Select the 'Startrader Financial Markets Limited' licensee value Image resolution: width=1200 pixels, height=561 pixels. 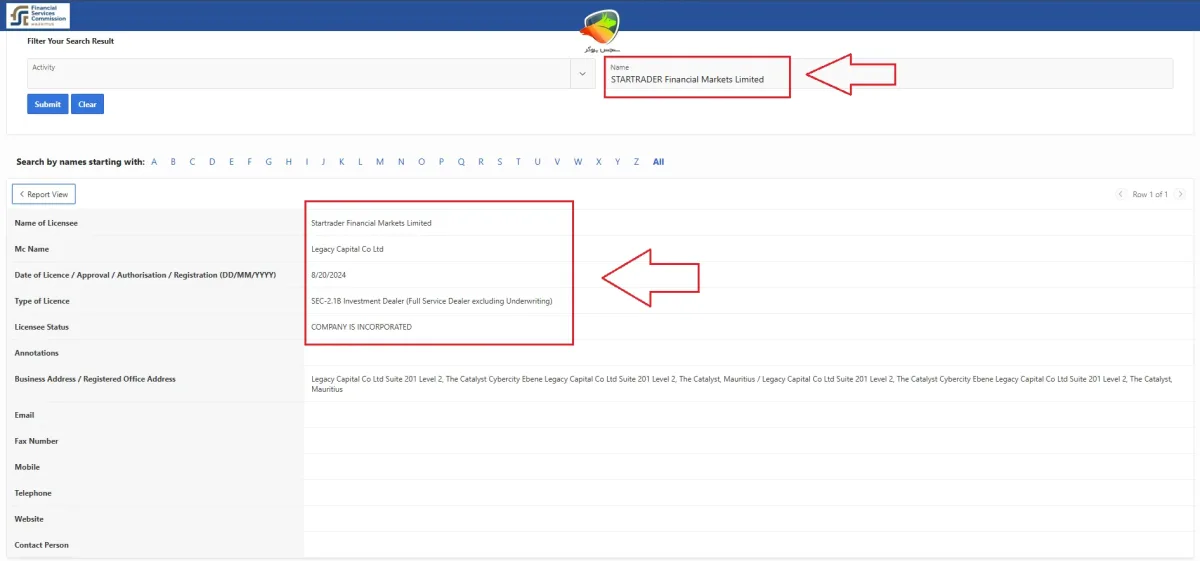371,223
